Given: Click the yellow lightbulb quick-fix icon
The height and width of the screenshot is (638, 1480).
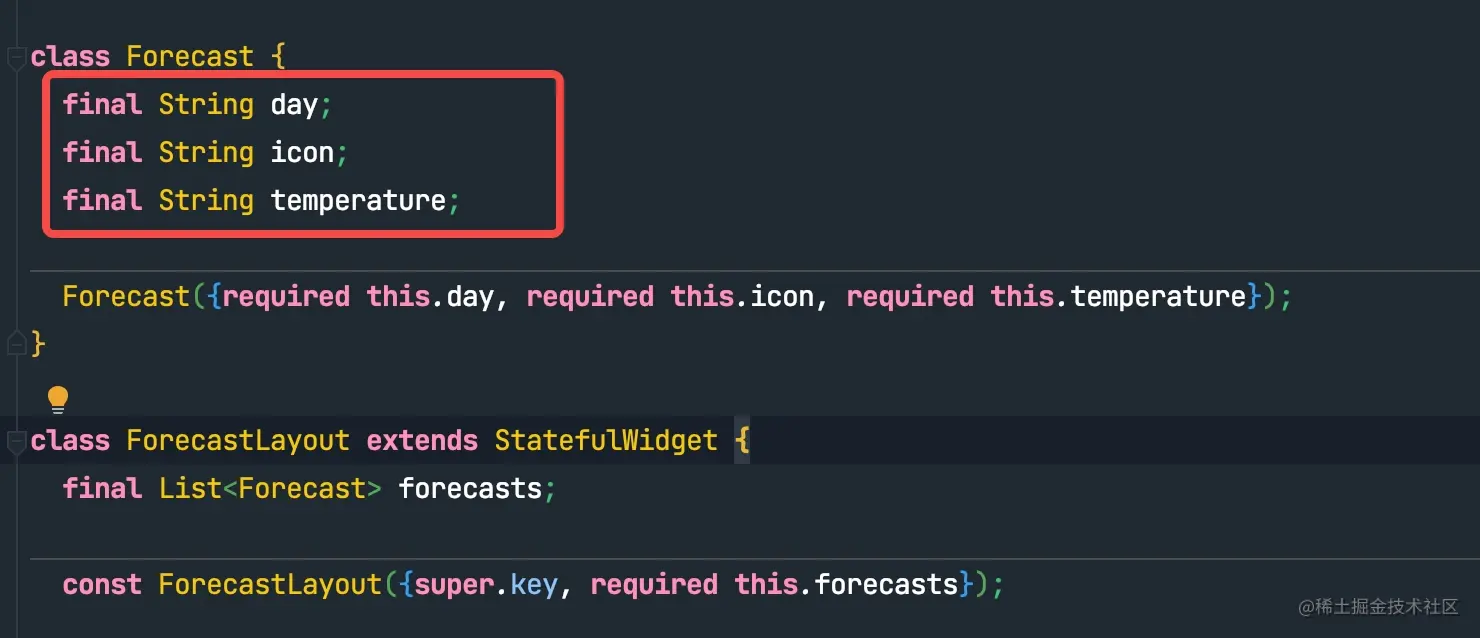Looking at the screenshot, I should click(x=58, y=400).
